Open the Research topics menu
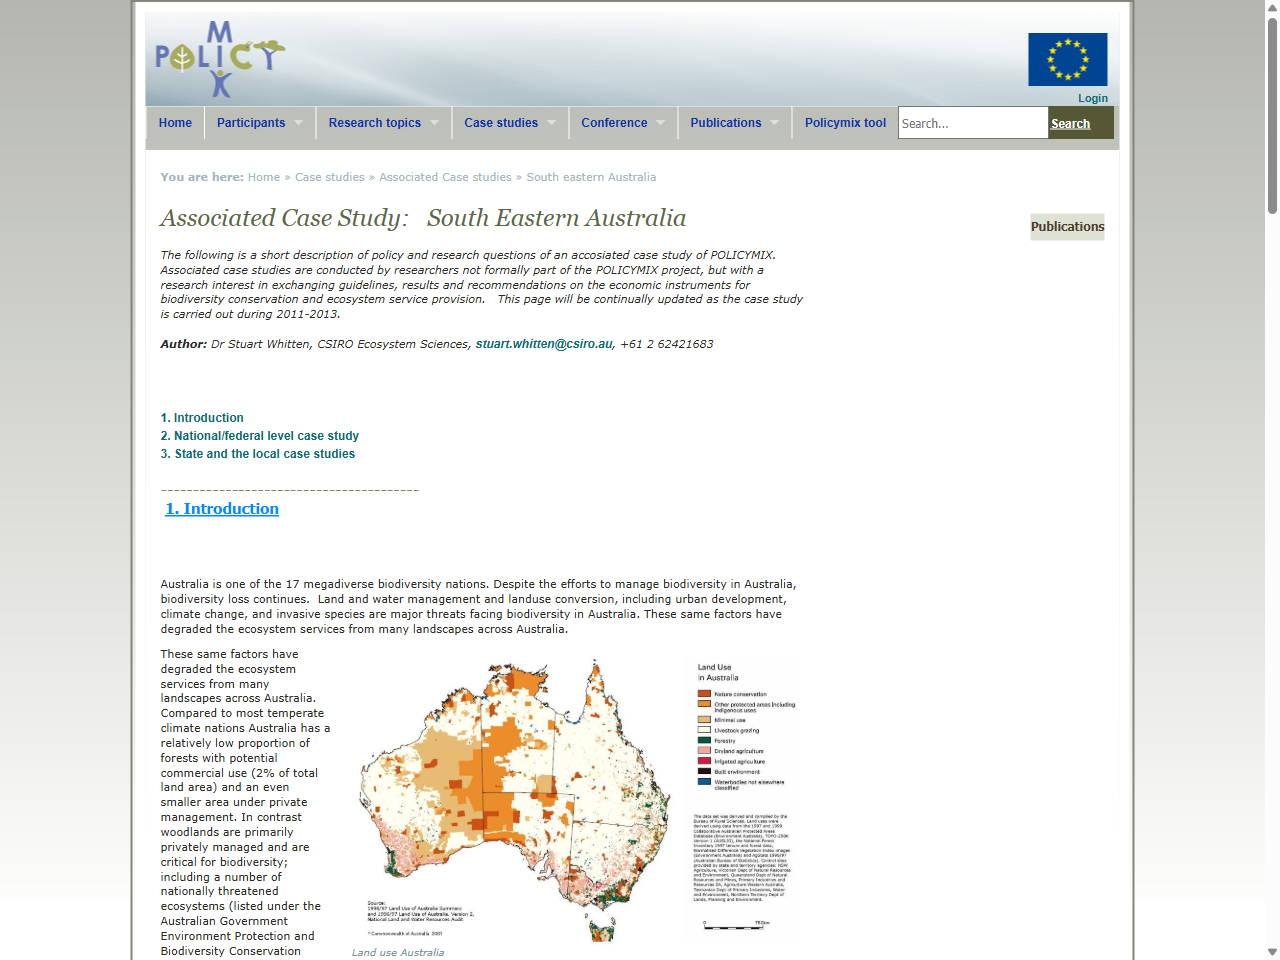Viewport: 1280px width, 960px height. 375,123
